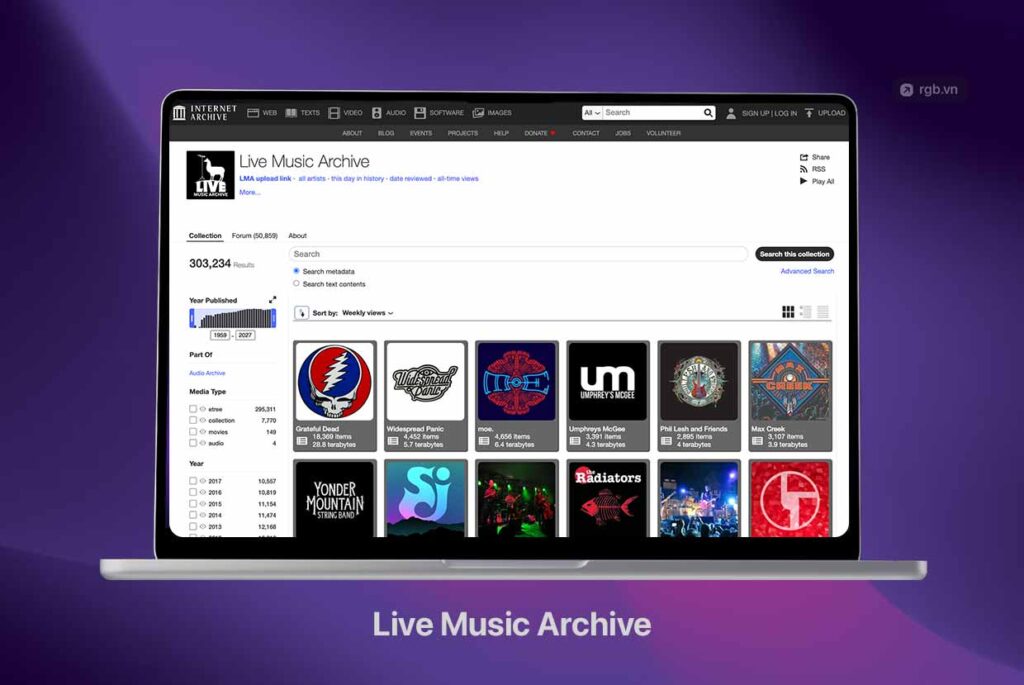Toggle the eye icon for 2014

pos(202,515)
